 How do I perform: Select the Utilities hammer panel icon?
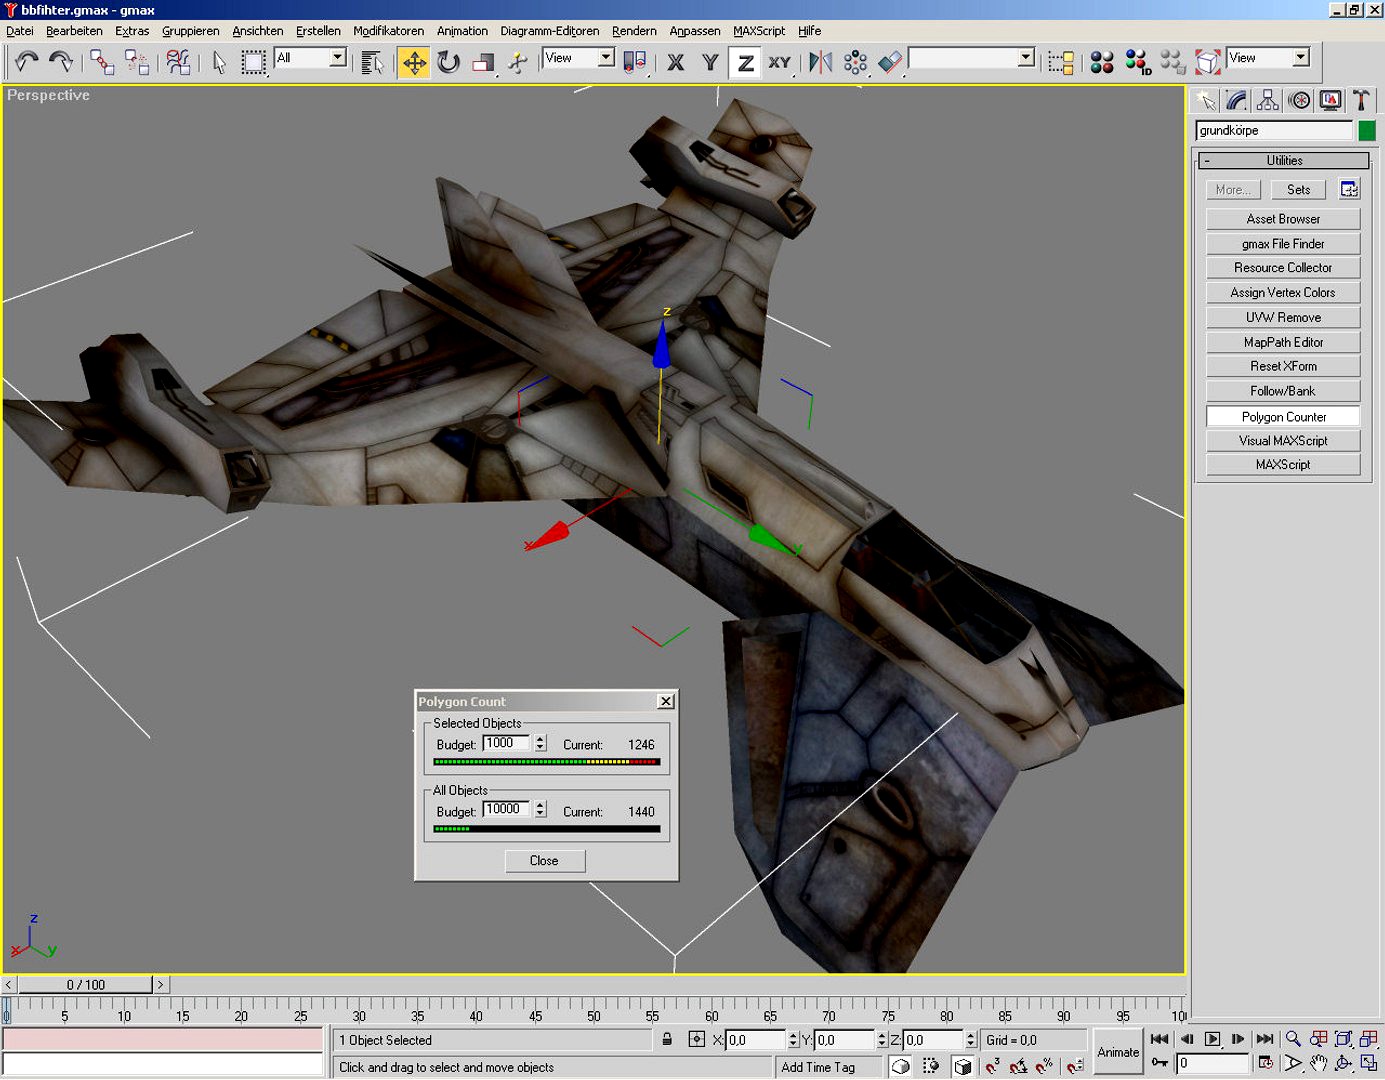click(x=1361, y=100)
